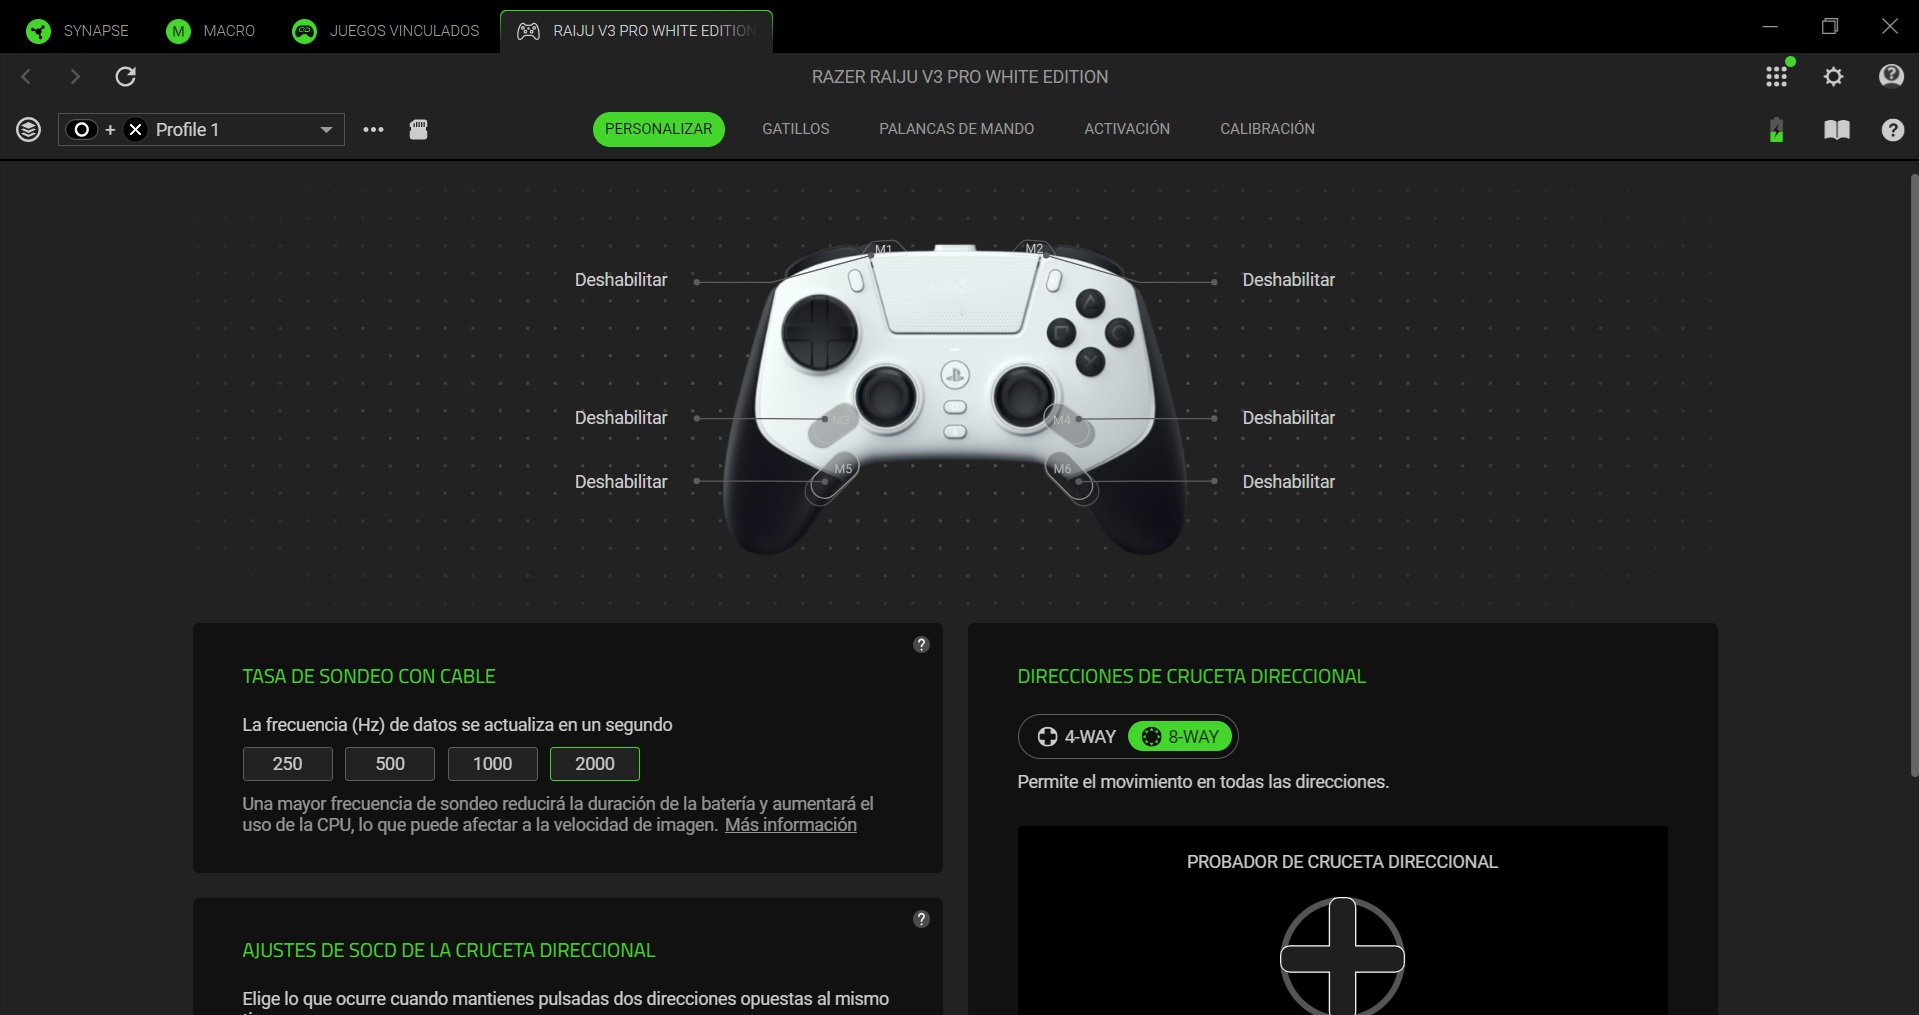Click the onboard memory storage icon
The width and height of the screenshot is (1919, 1015).
tap(418, 129)
